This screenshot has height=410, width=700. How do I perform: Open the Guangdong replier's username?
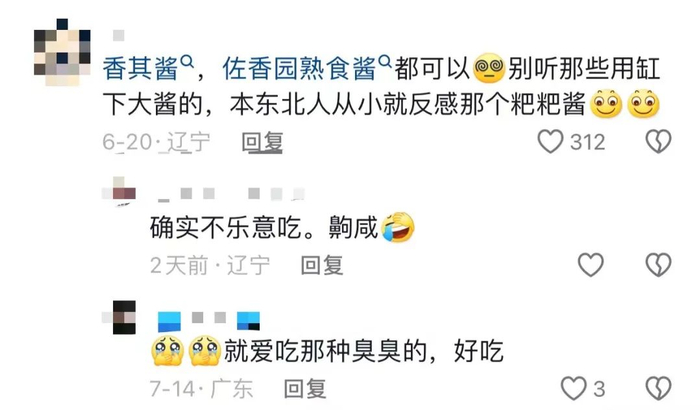[208, 318]
